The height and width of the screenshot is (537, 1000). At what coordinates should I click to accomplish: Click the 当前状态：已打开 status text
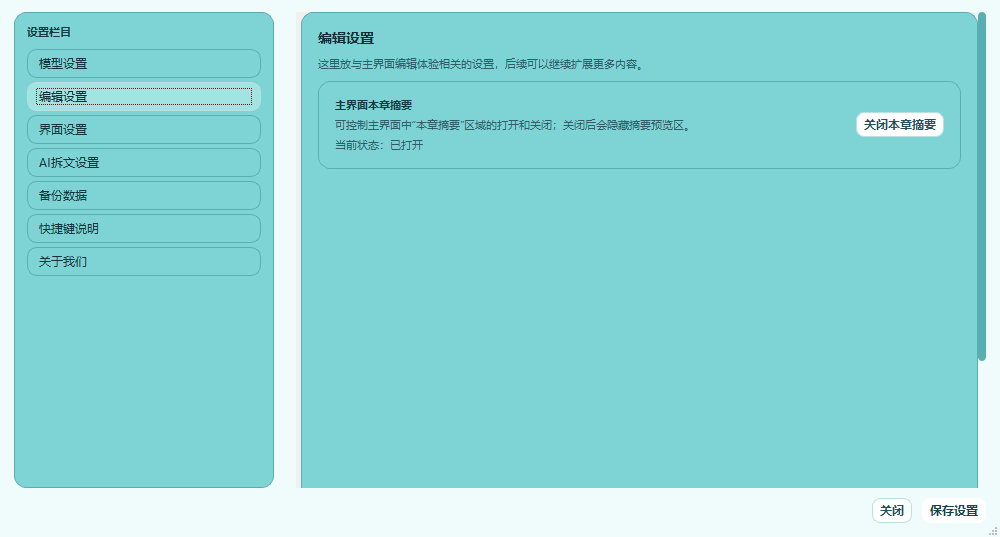coord(379,145)
